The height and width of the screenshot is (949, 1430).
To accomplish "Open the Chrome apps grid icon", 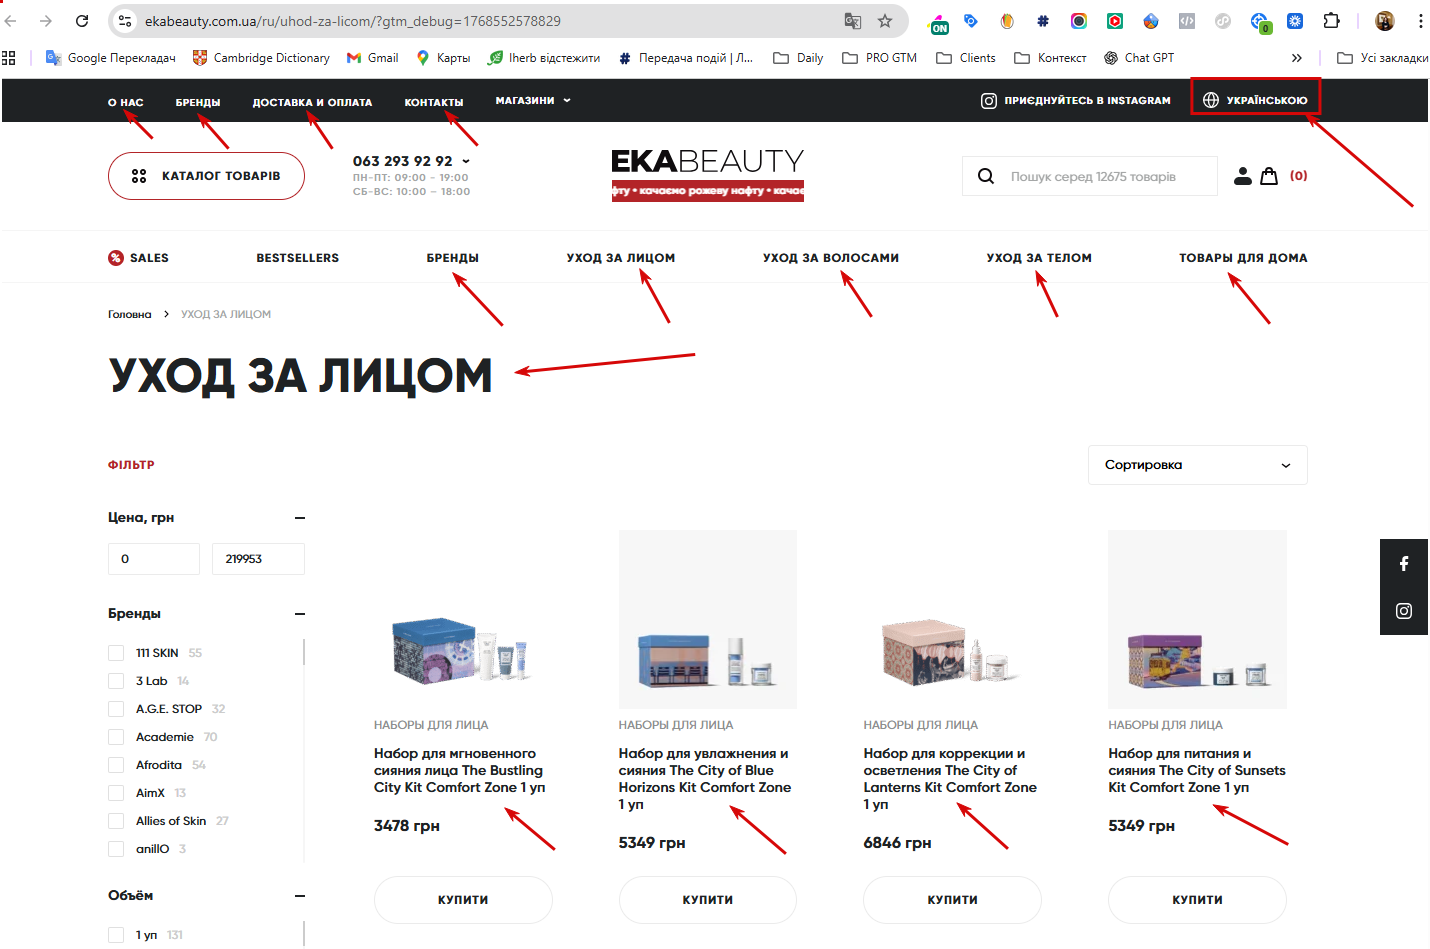I will [9, 58].
